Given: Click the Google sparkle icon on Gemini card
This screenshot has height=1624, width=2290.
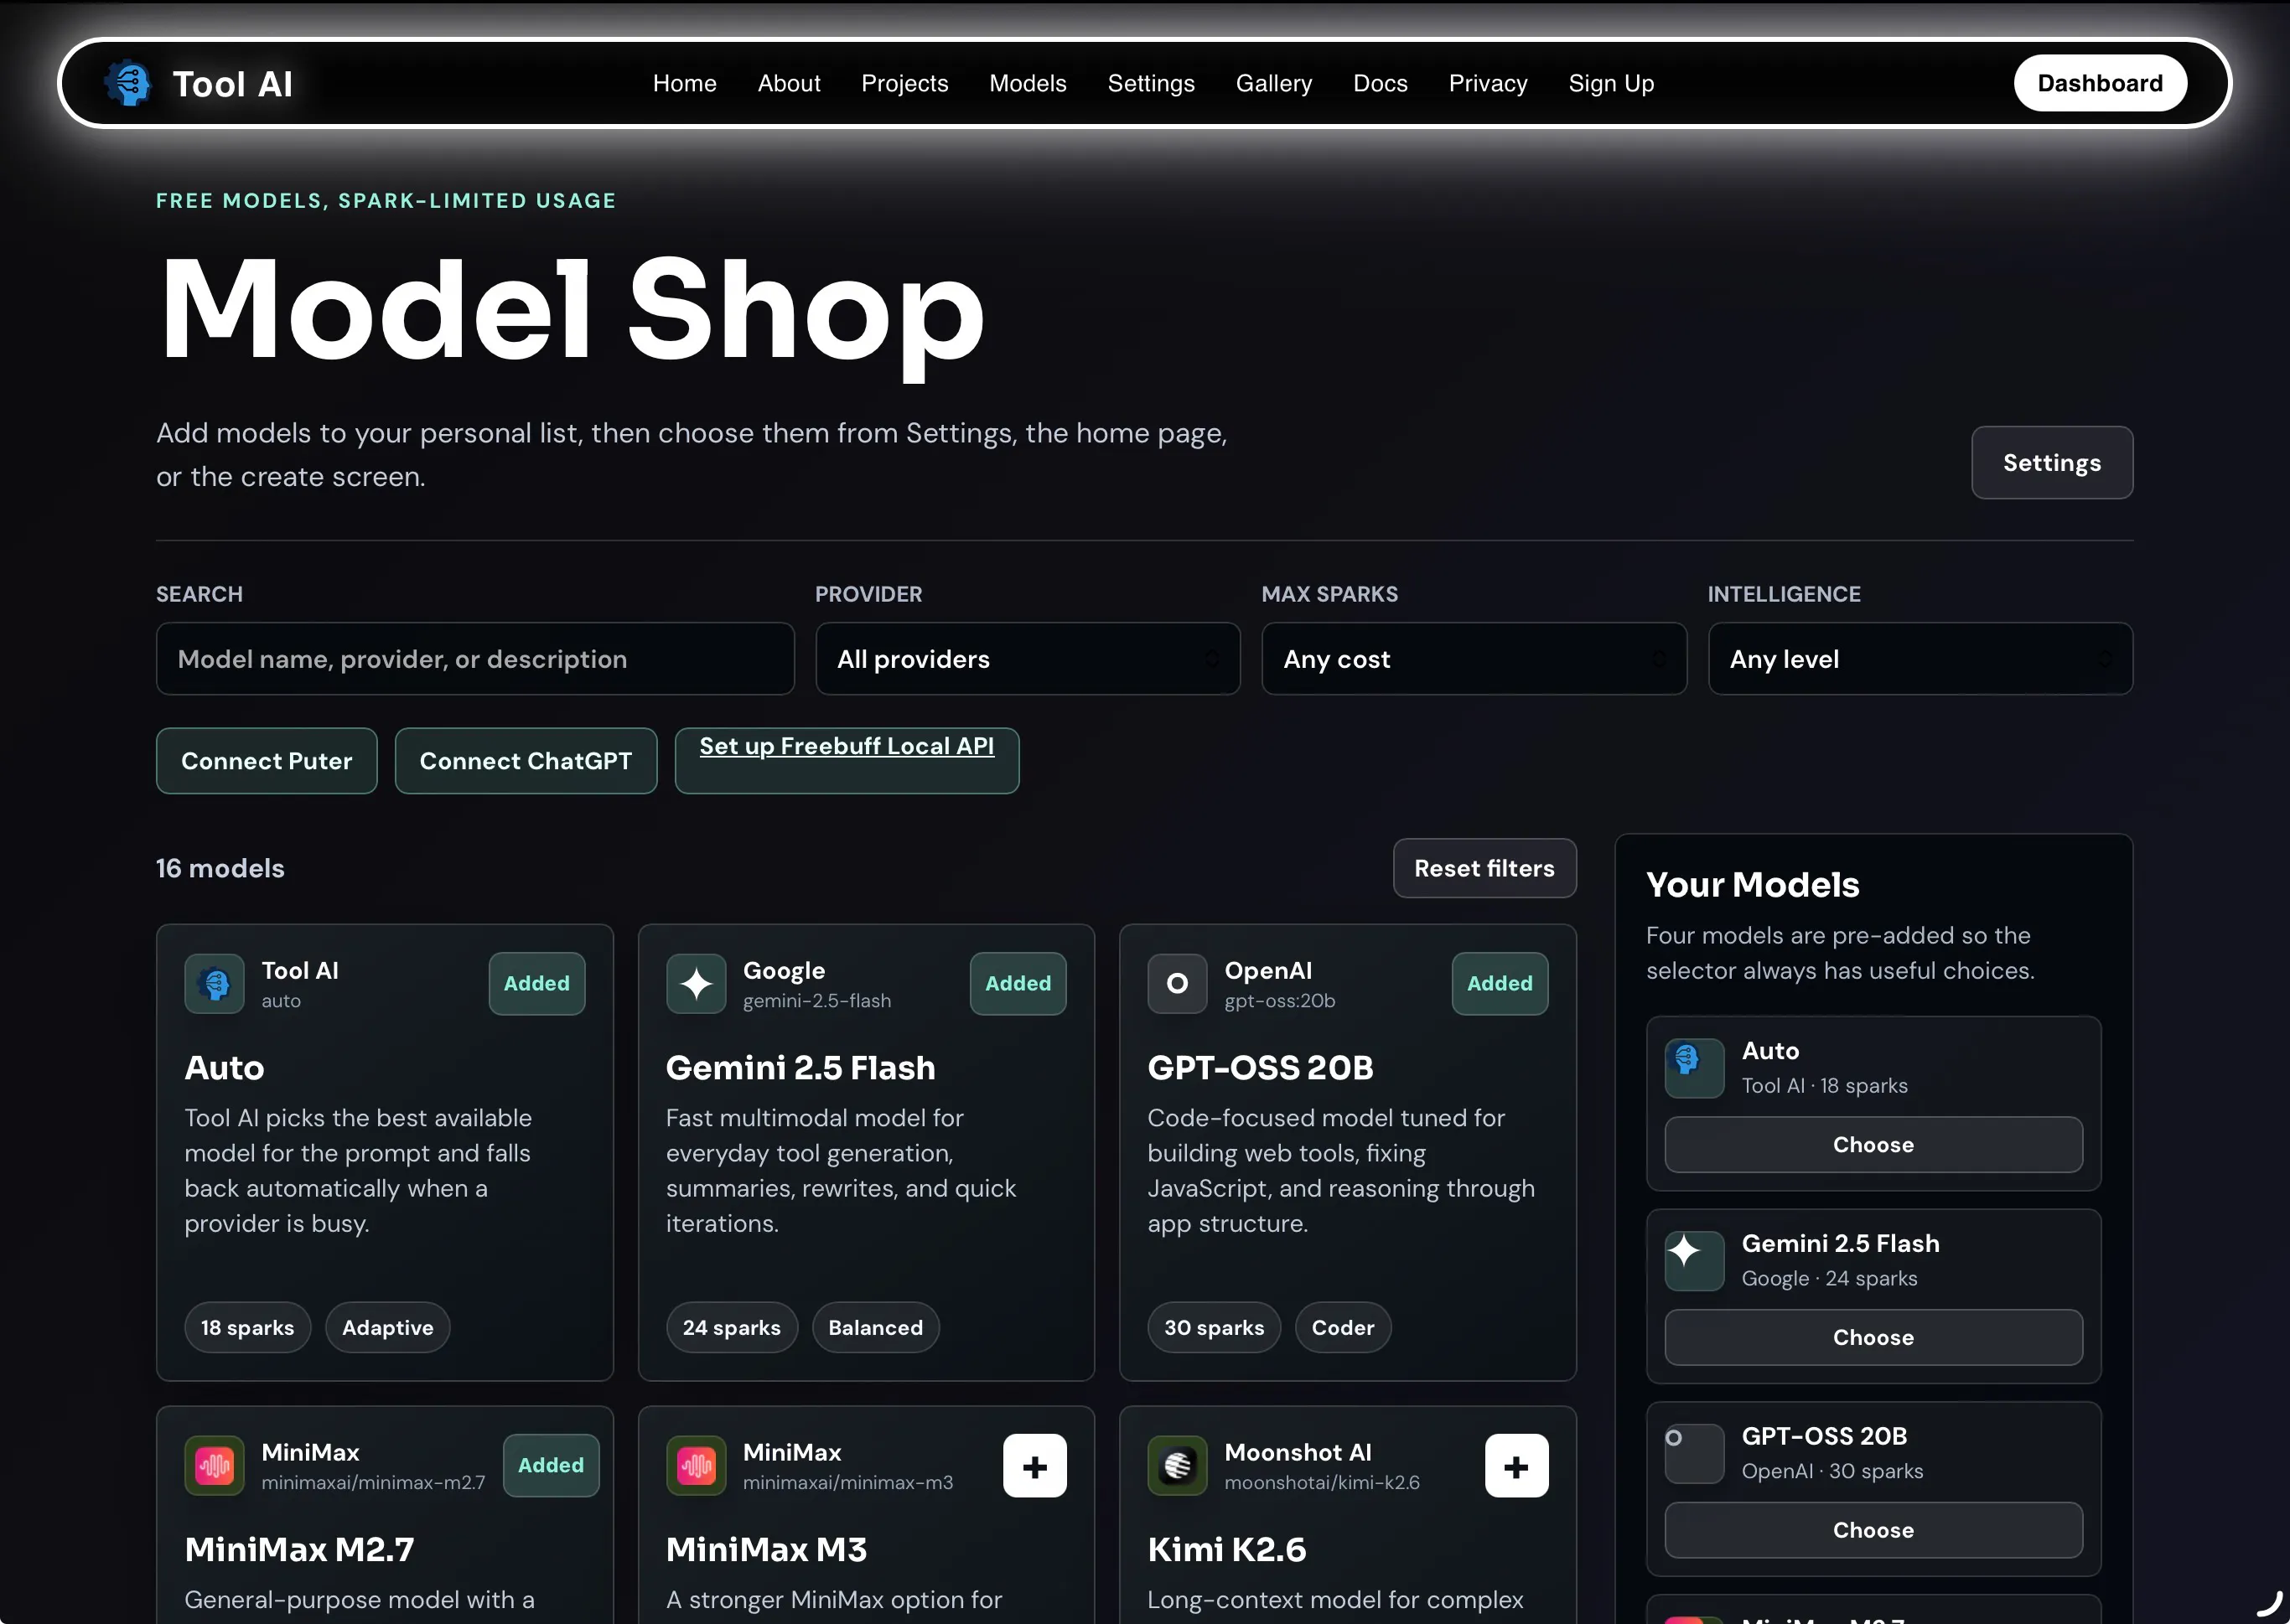Looking at the screenshot, I should tap(696, 984).
